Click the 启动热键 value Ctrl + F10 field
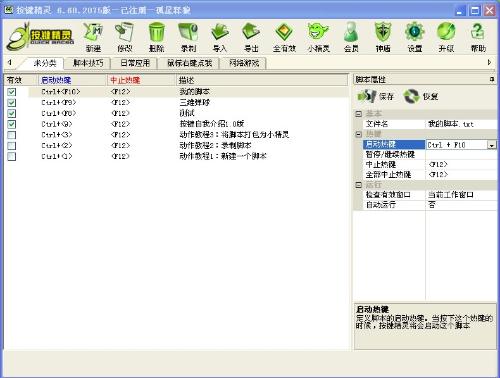Viewport: 500px width, 378px height. pos(457,145)
